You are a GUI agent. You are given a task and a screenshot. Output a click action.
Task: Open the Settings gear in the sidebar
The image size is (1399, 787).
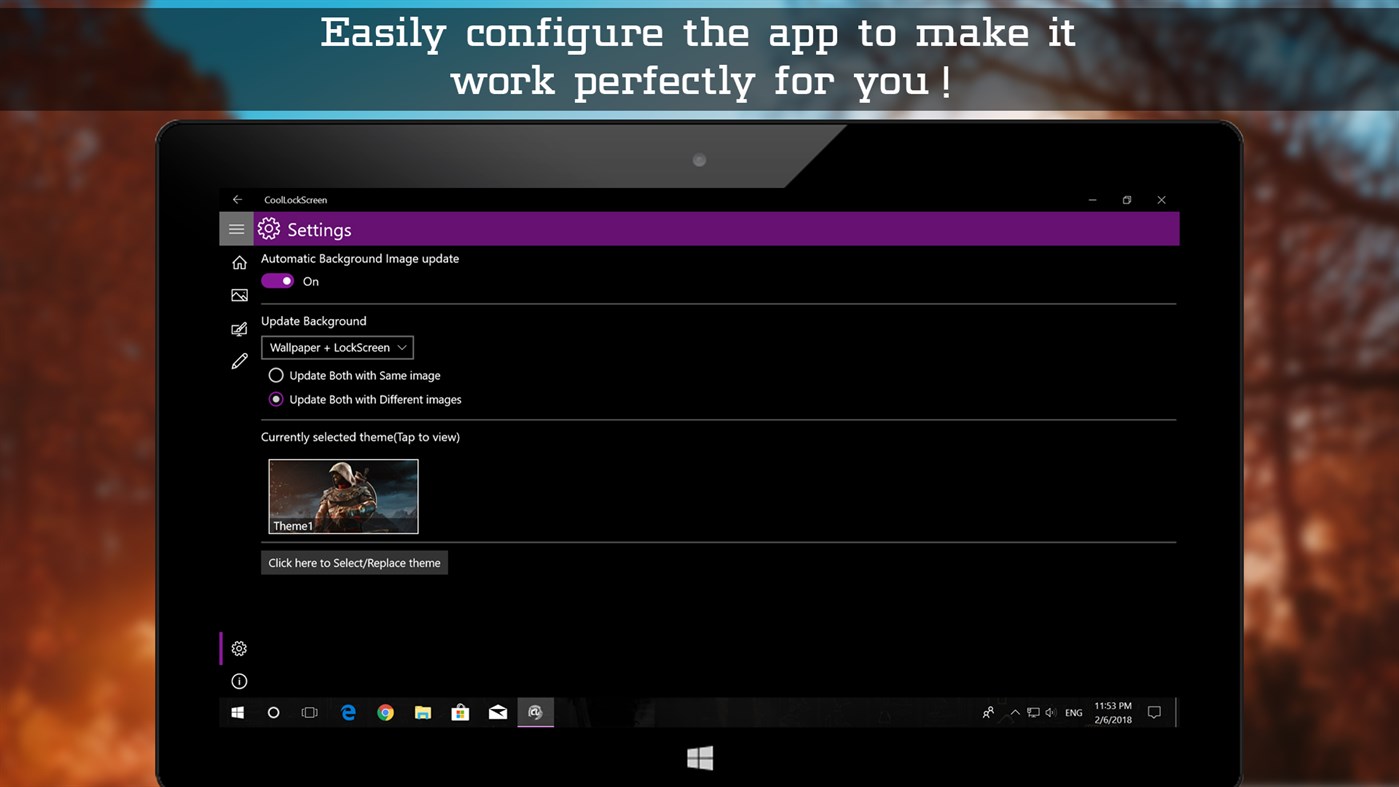[x=238, y=648]
